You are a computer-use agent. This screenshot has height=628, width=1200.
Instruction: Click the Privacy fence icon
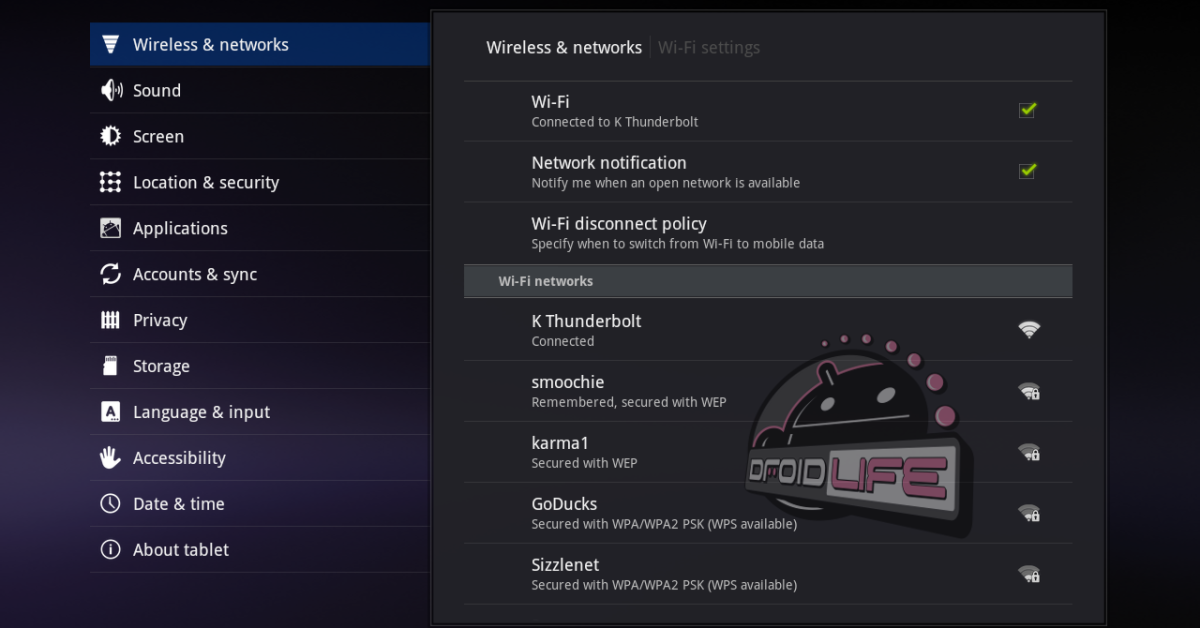(x=111, y=321)
